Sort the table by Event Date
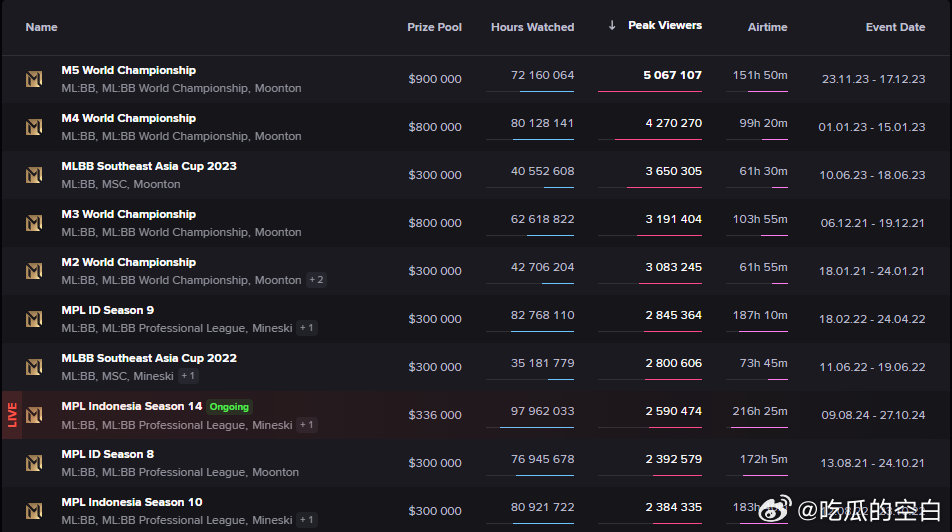 pyautogui.click(x=896, y=27)
